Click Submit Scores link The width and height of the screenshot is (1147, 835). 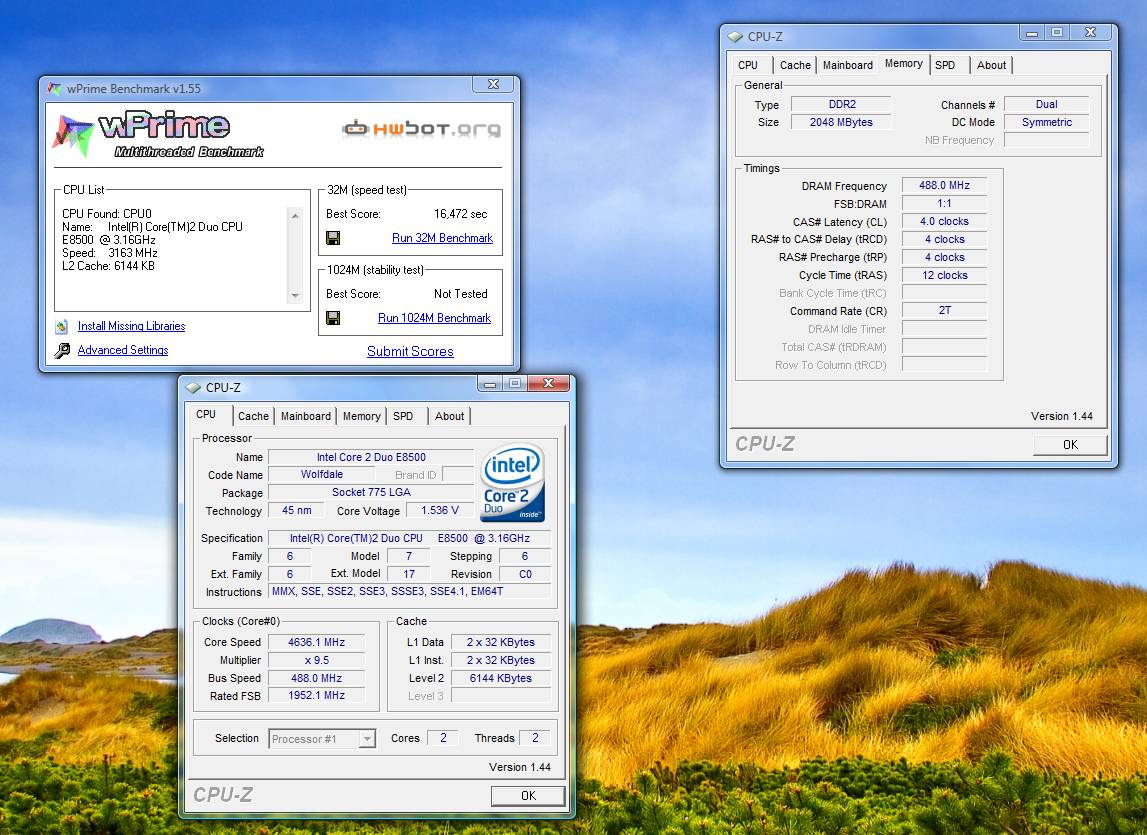[x=410, y=351]
